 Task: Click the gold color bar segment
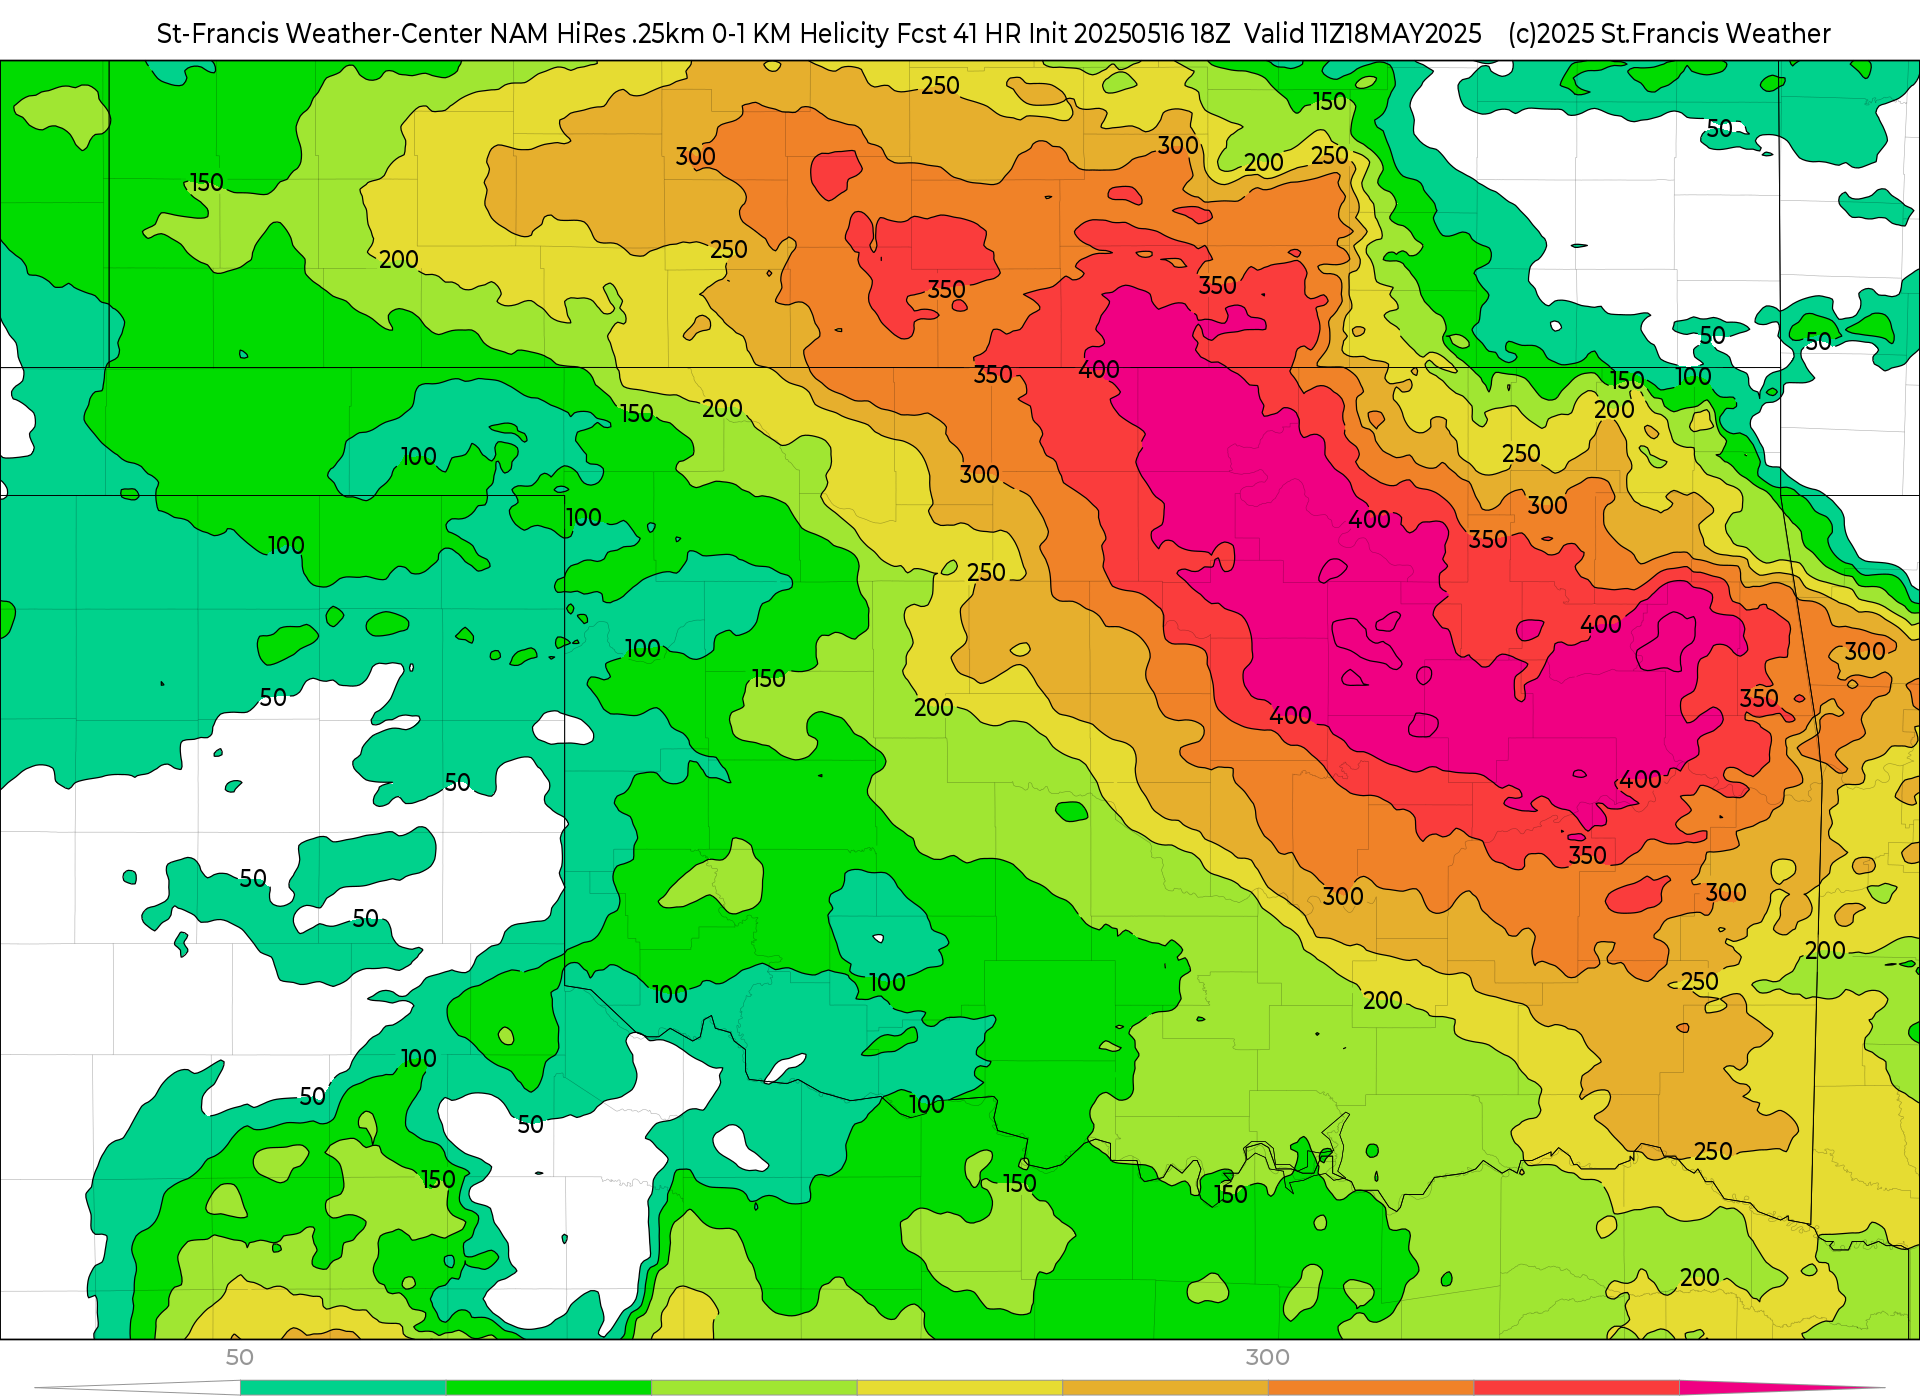pos(1165,1388)
